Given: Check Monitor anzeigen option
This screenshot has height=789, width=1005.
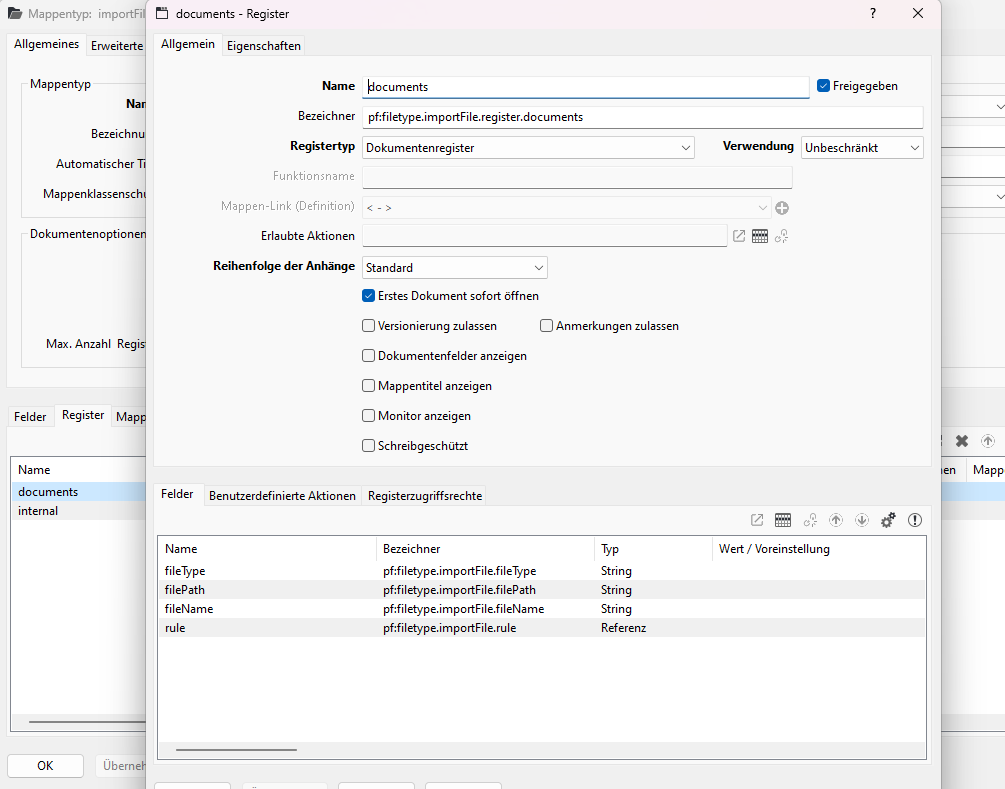Looking at the screenshot, I should pyautogui.click(x=369, y=416).
